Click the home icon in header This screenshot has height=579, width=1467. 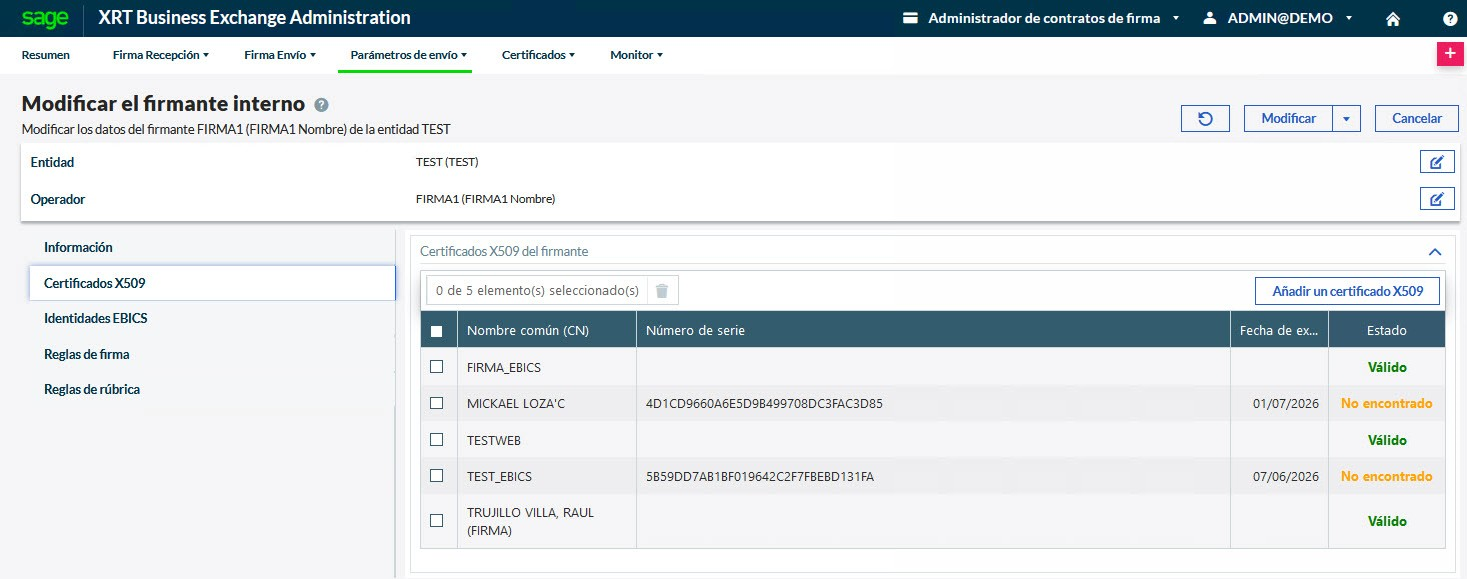point(1392,18)
